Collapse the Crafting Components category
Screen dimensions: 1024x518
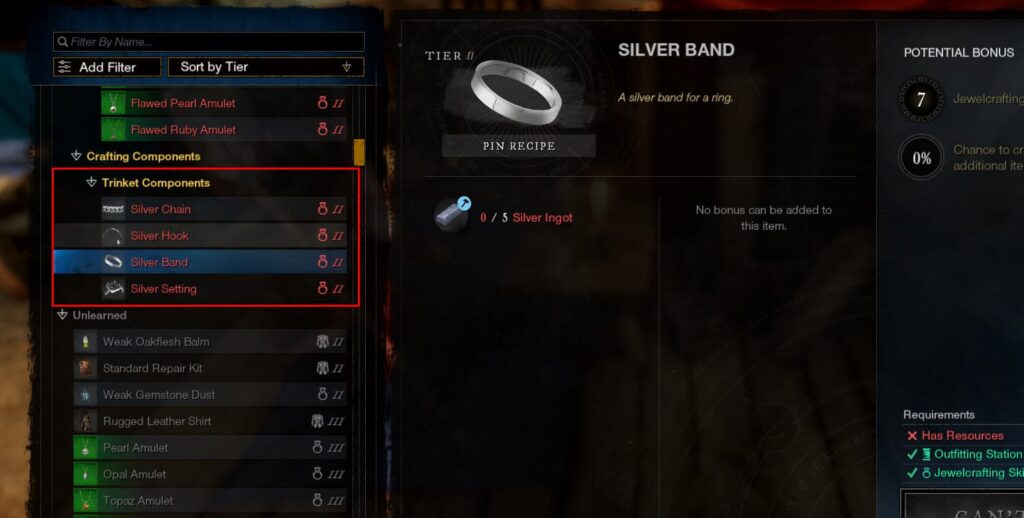click(x=76, y=156)
